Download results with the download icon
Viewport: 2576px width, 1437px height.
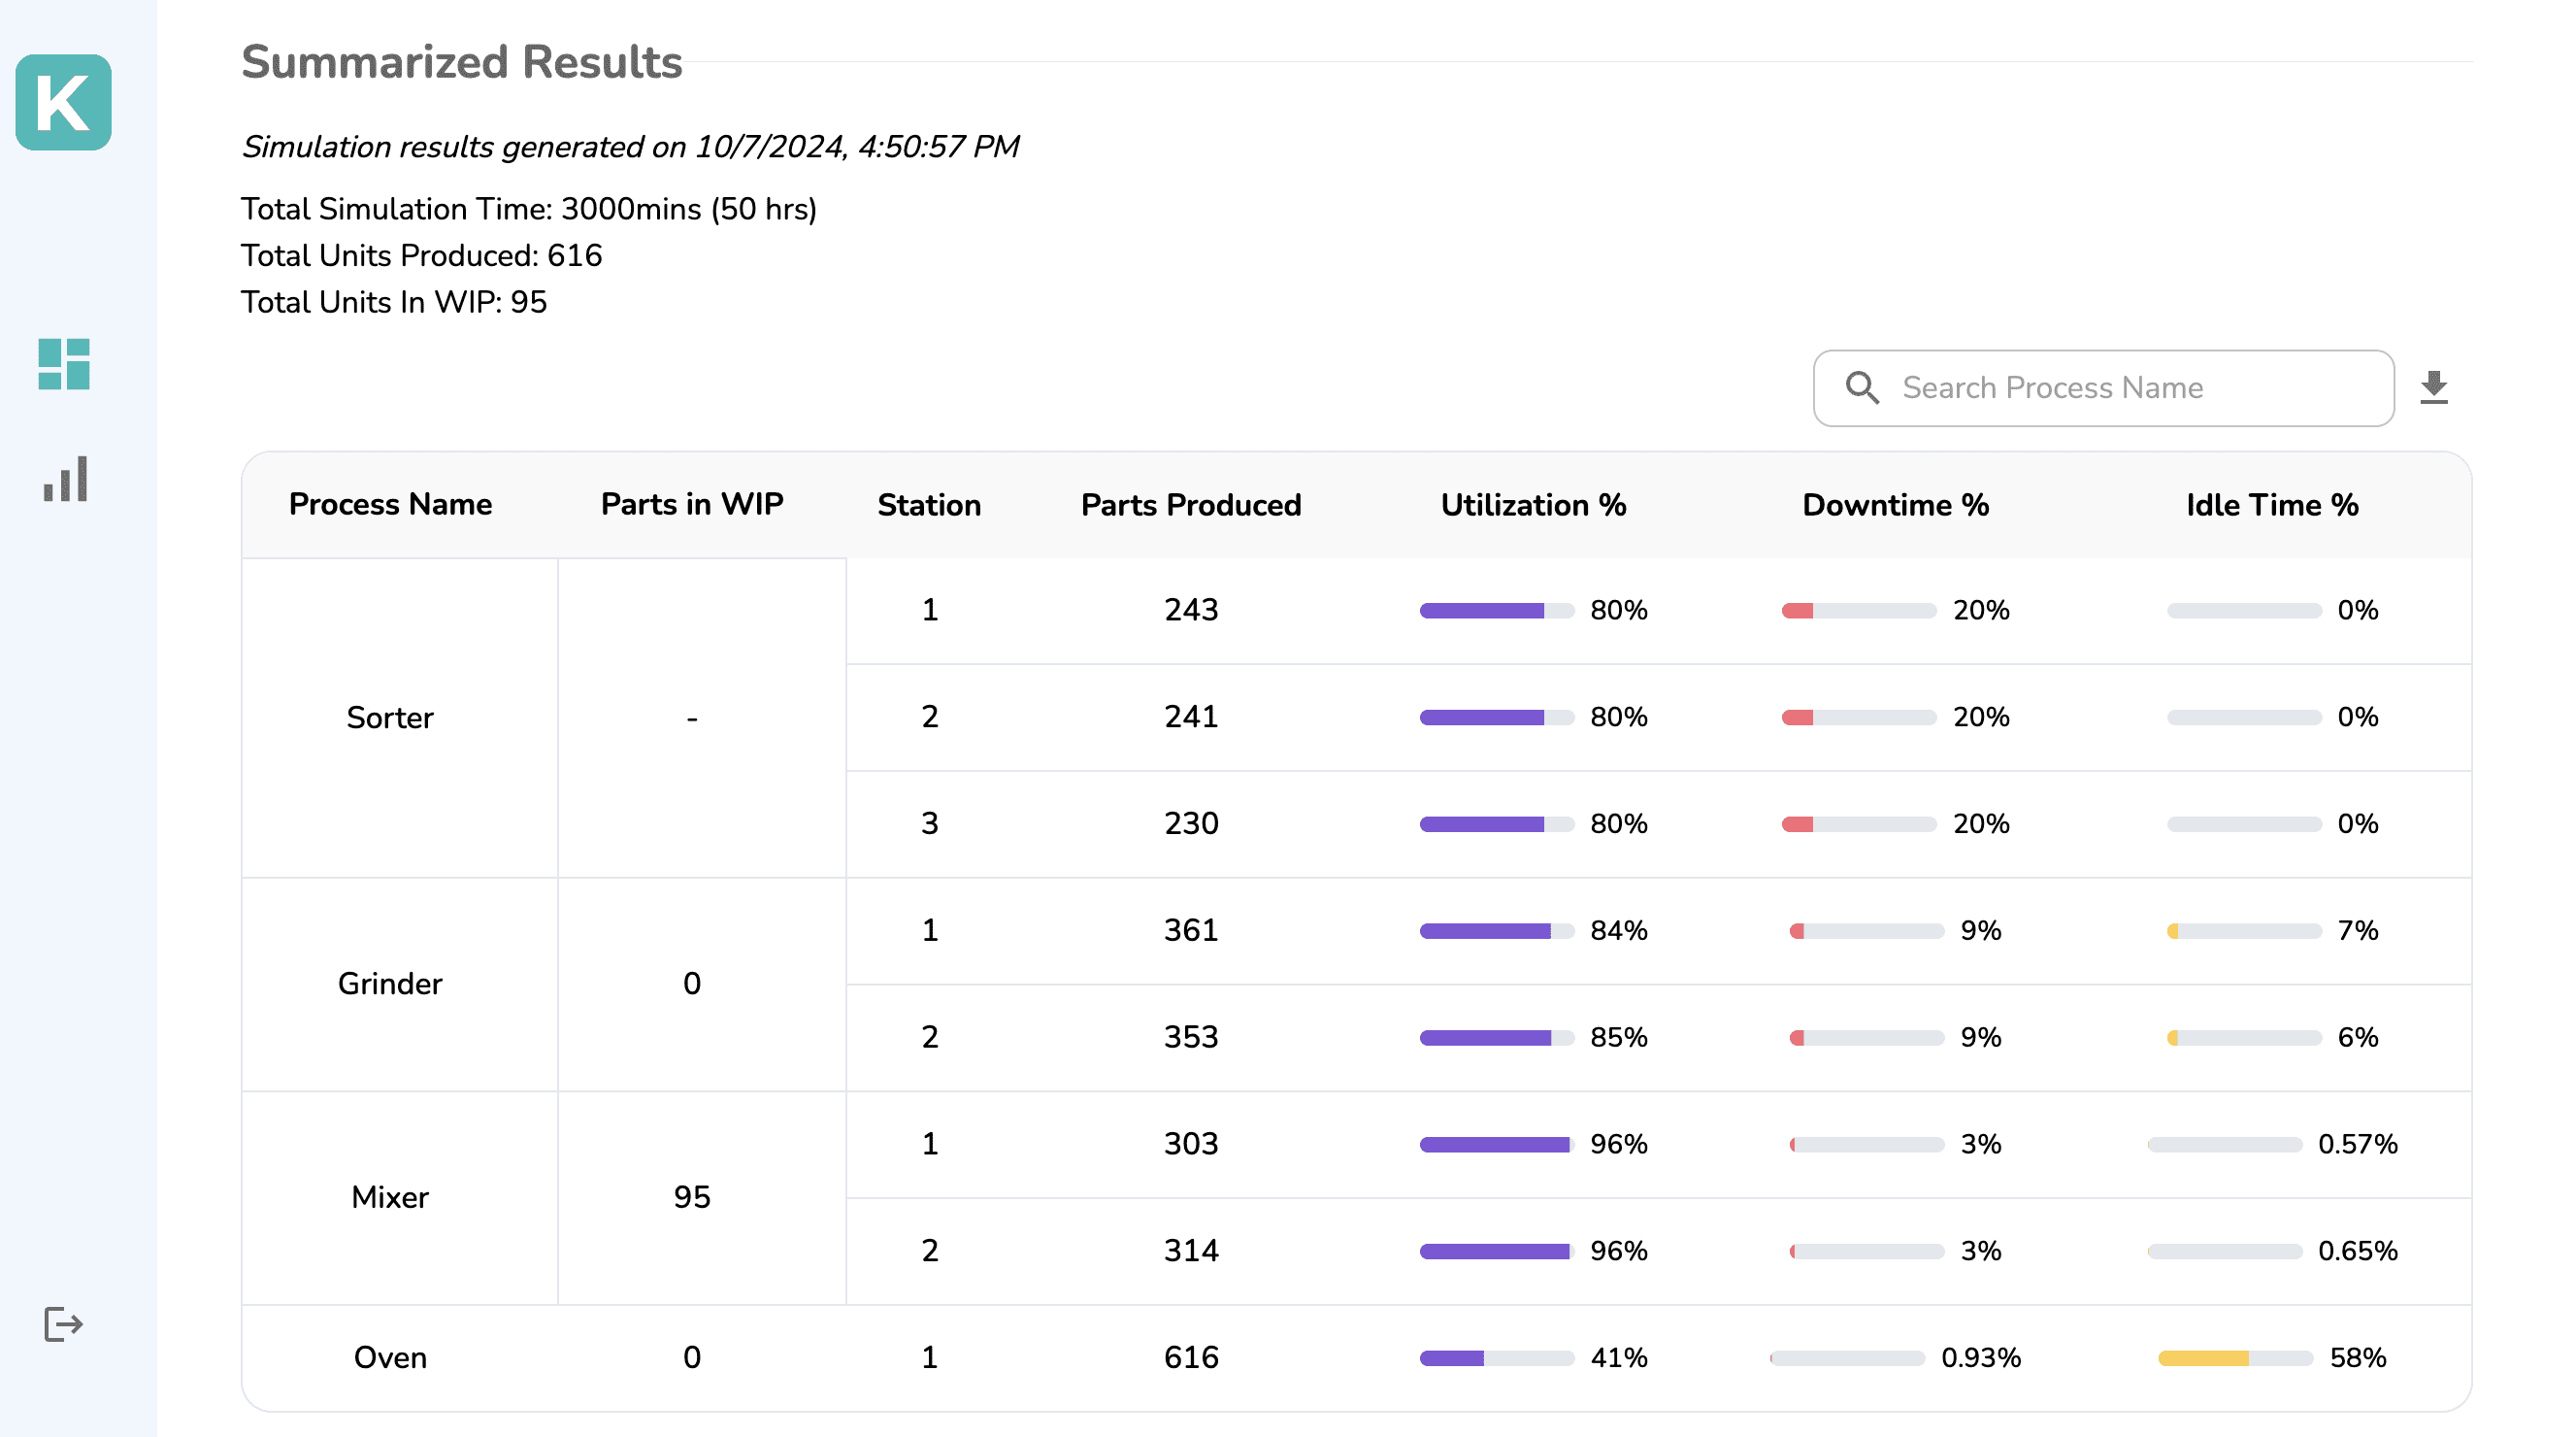click(2433, 387)
